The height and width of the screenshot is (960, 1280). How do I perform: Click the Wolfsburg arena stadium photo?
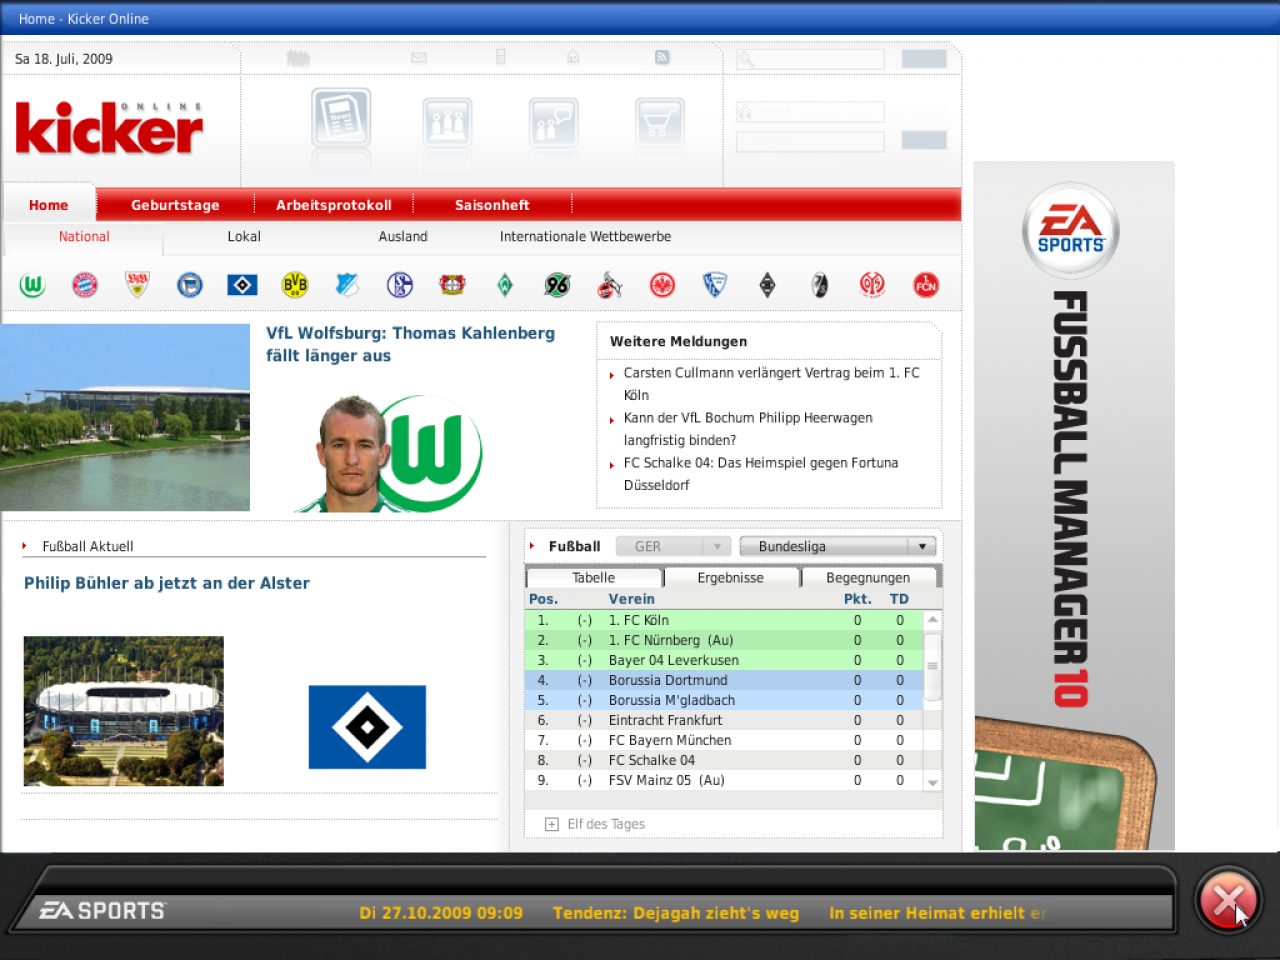(x=125, y=417)
